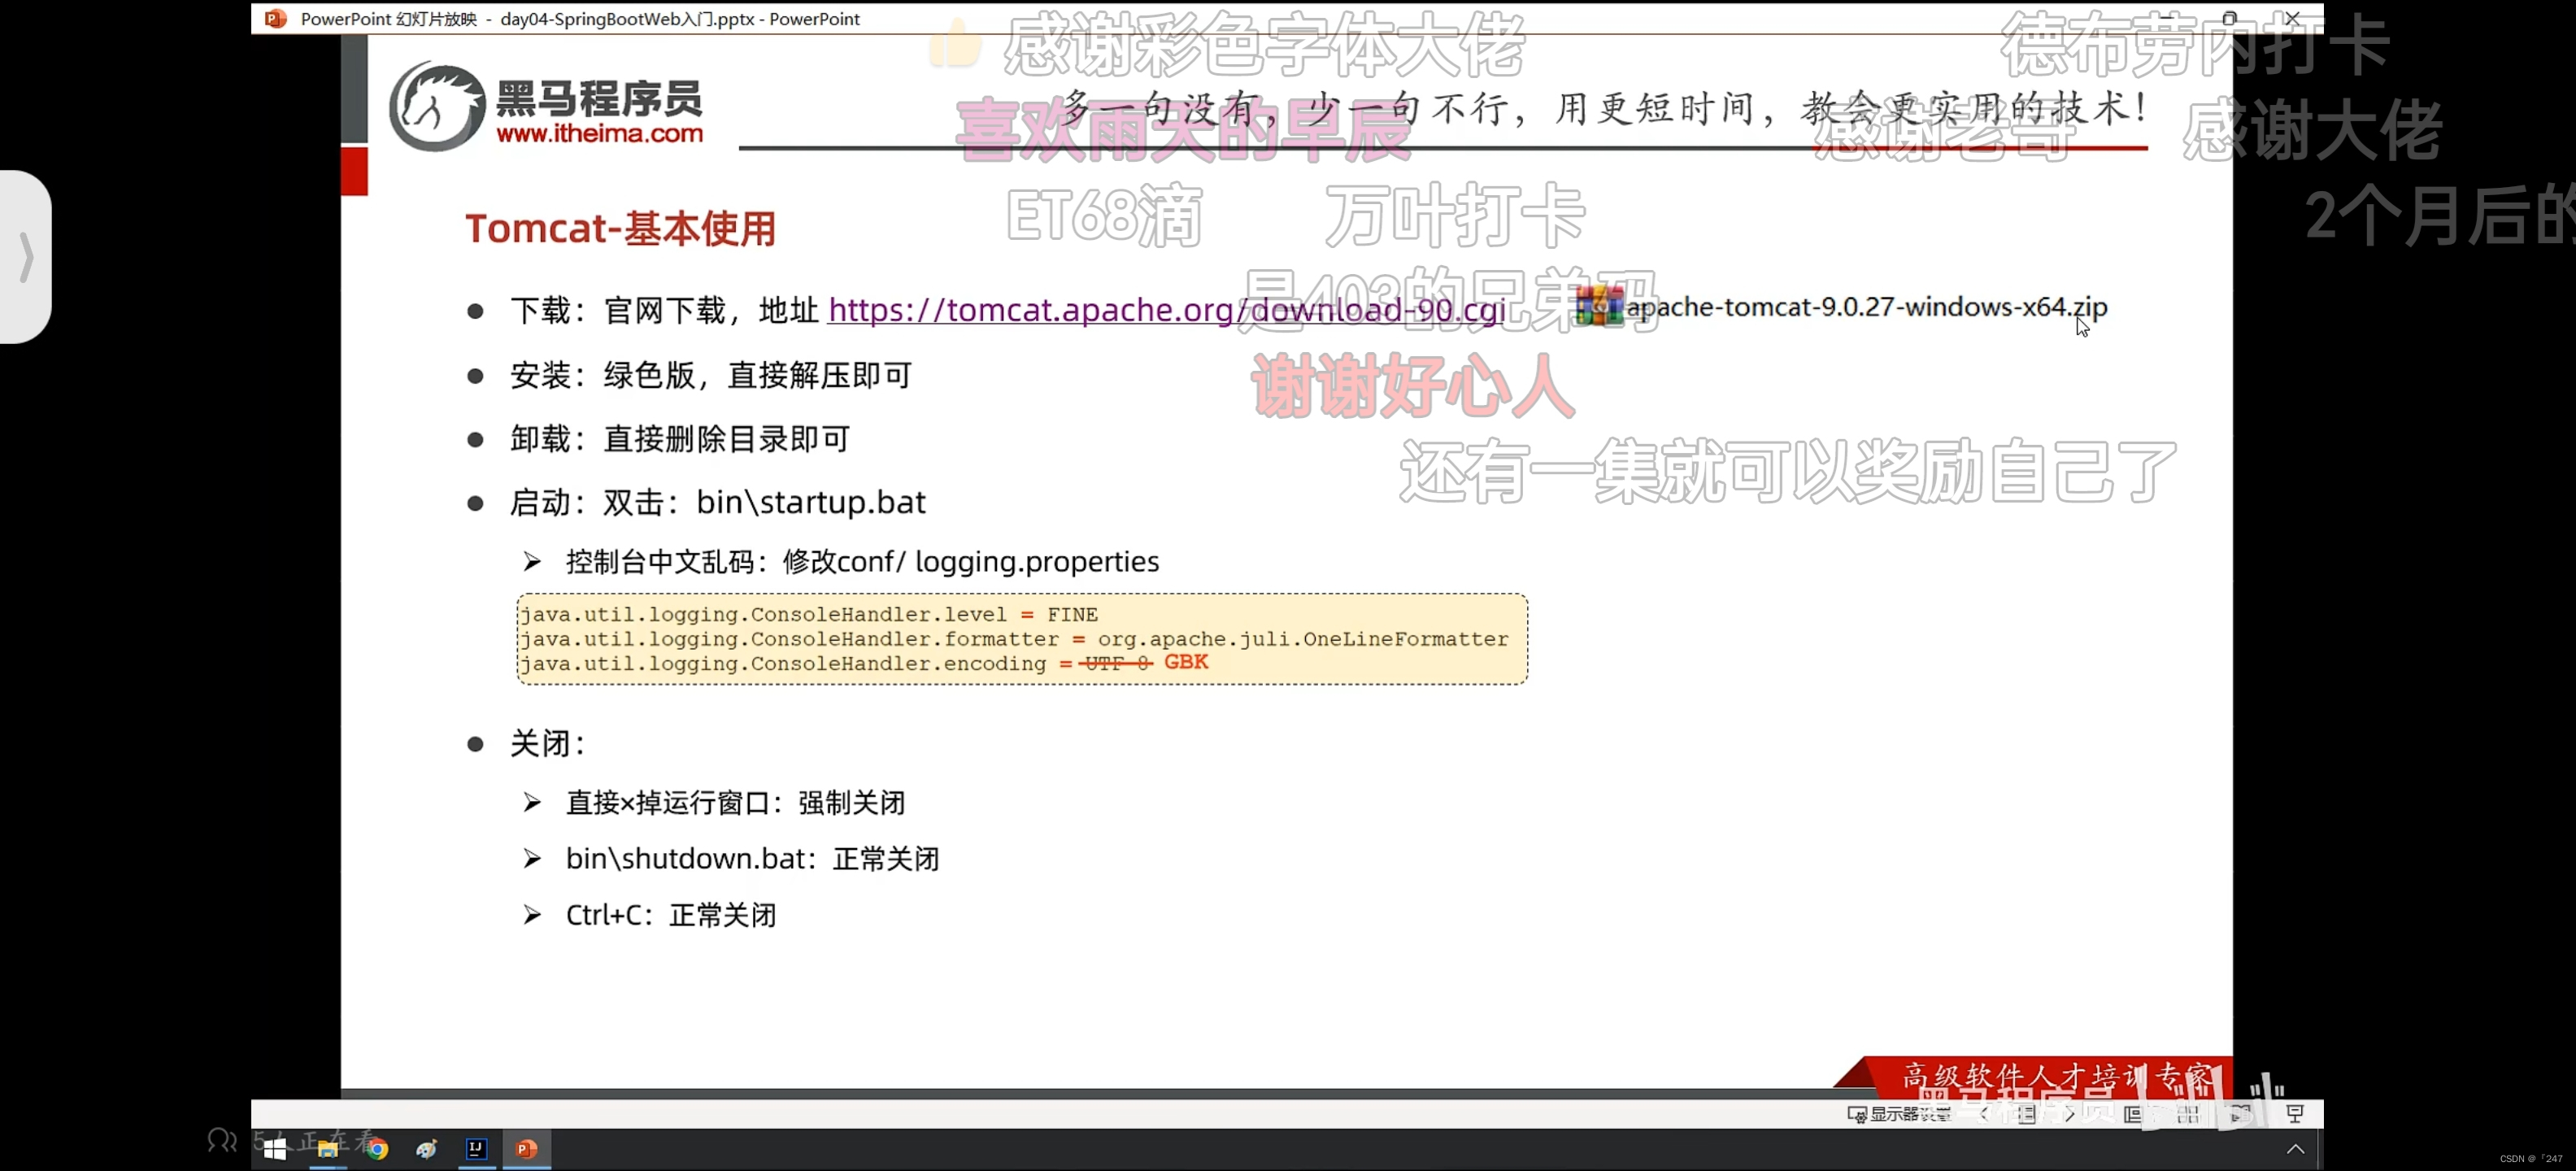Go to the previous slide arrow

coord(1985,1114)
